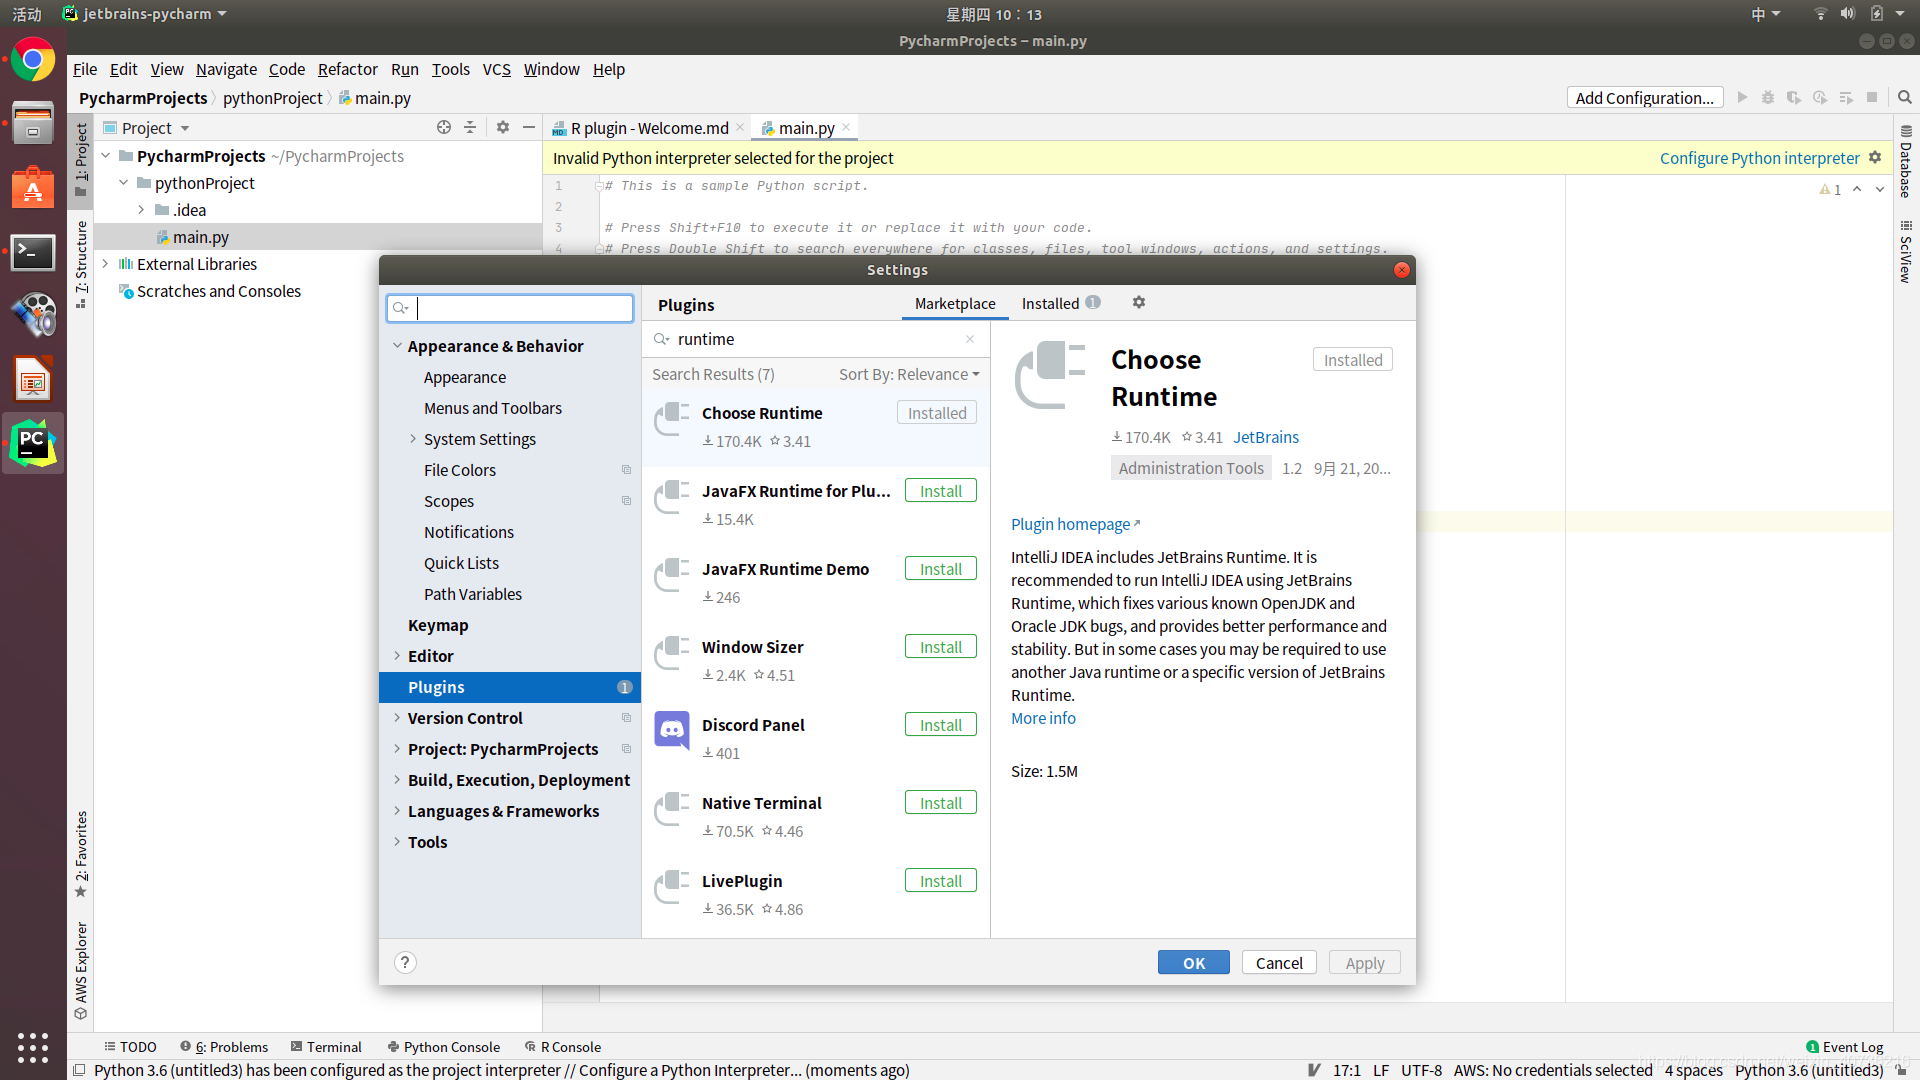The image size is (1920, 1080).
Task: Expand the .idea folder in project tree
Action: pos(141,210)
